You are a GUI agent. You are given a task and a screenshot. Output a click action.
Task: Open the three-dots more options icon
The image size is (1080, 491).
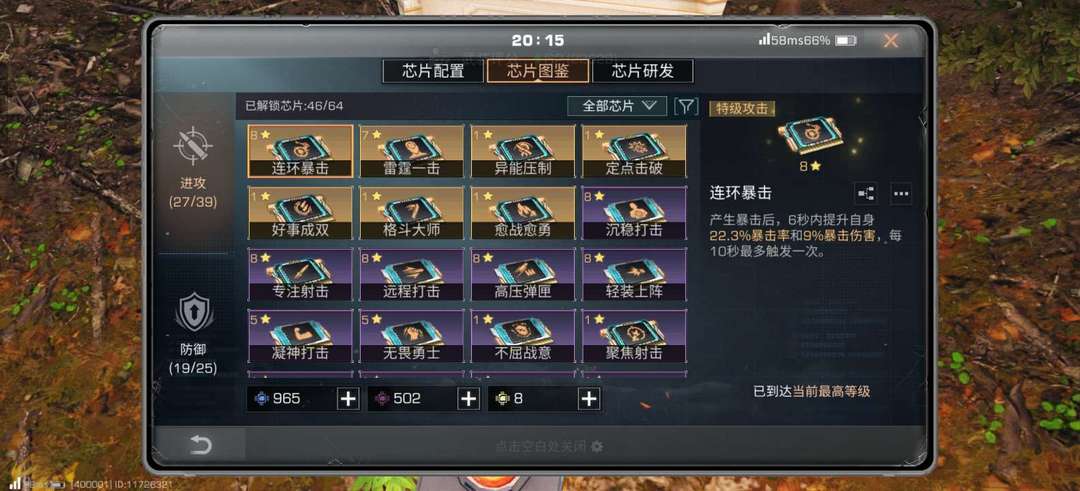[x=901, y=194]
